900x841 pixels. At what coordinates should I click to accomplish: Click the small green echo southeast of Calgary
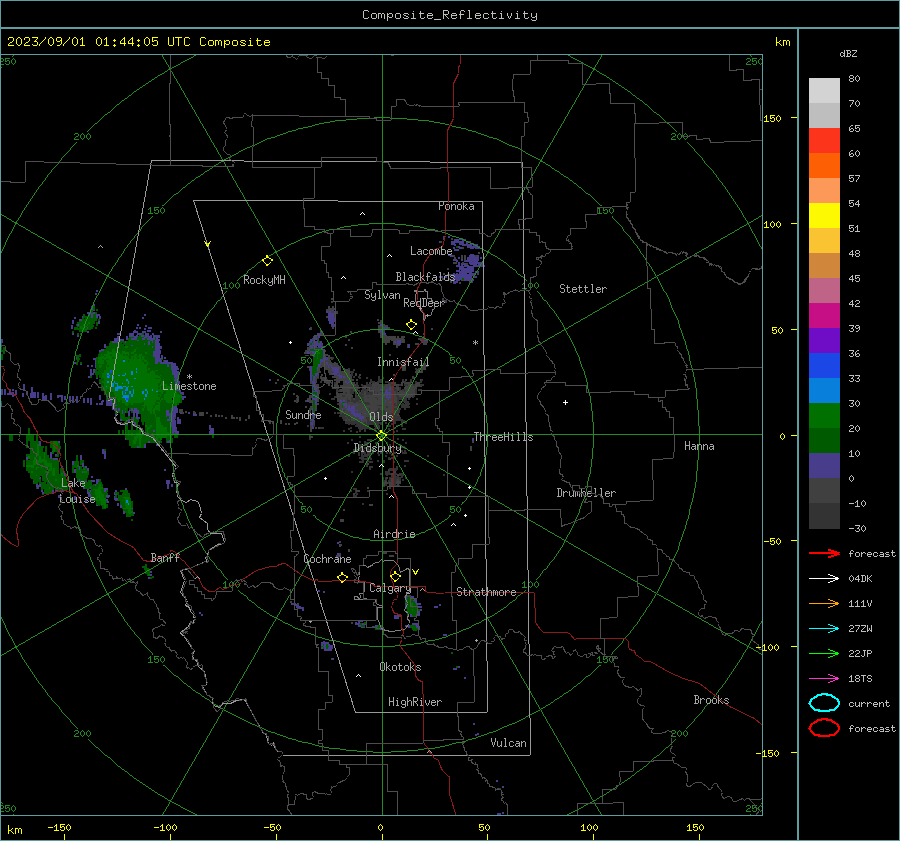(x=412, y=607)
